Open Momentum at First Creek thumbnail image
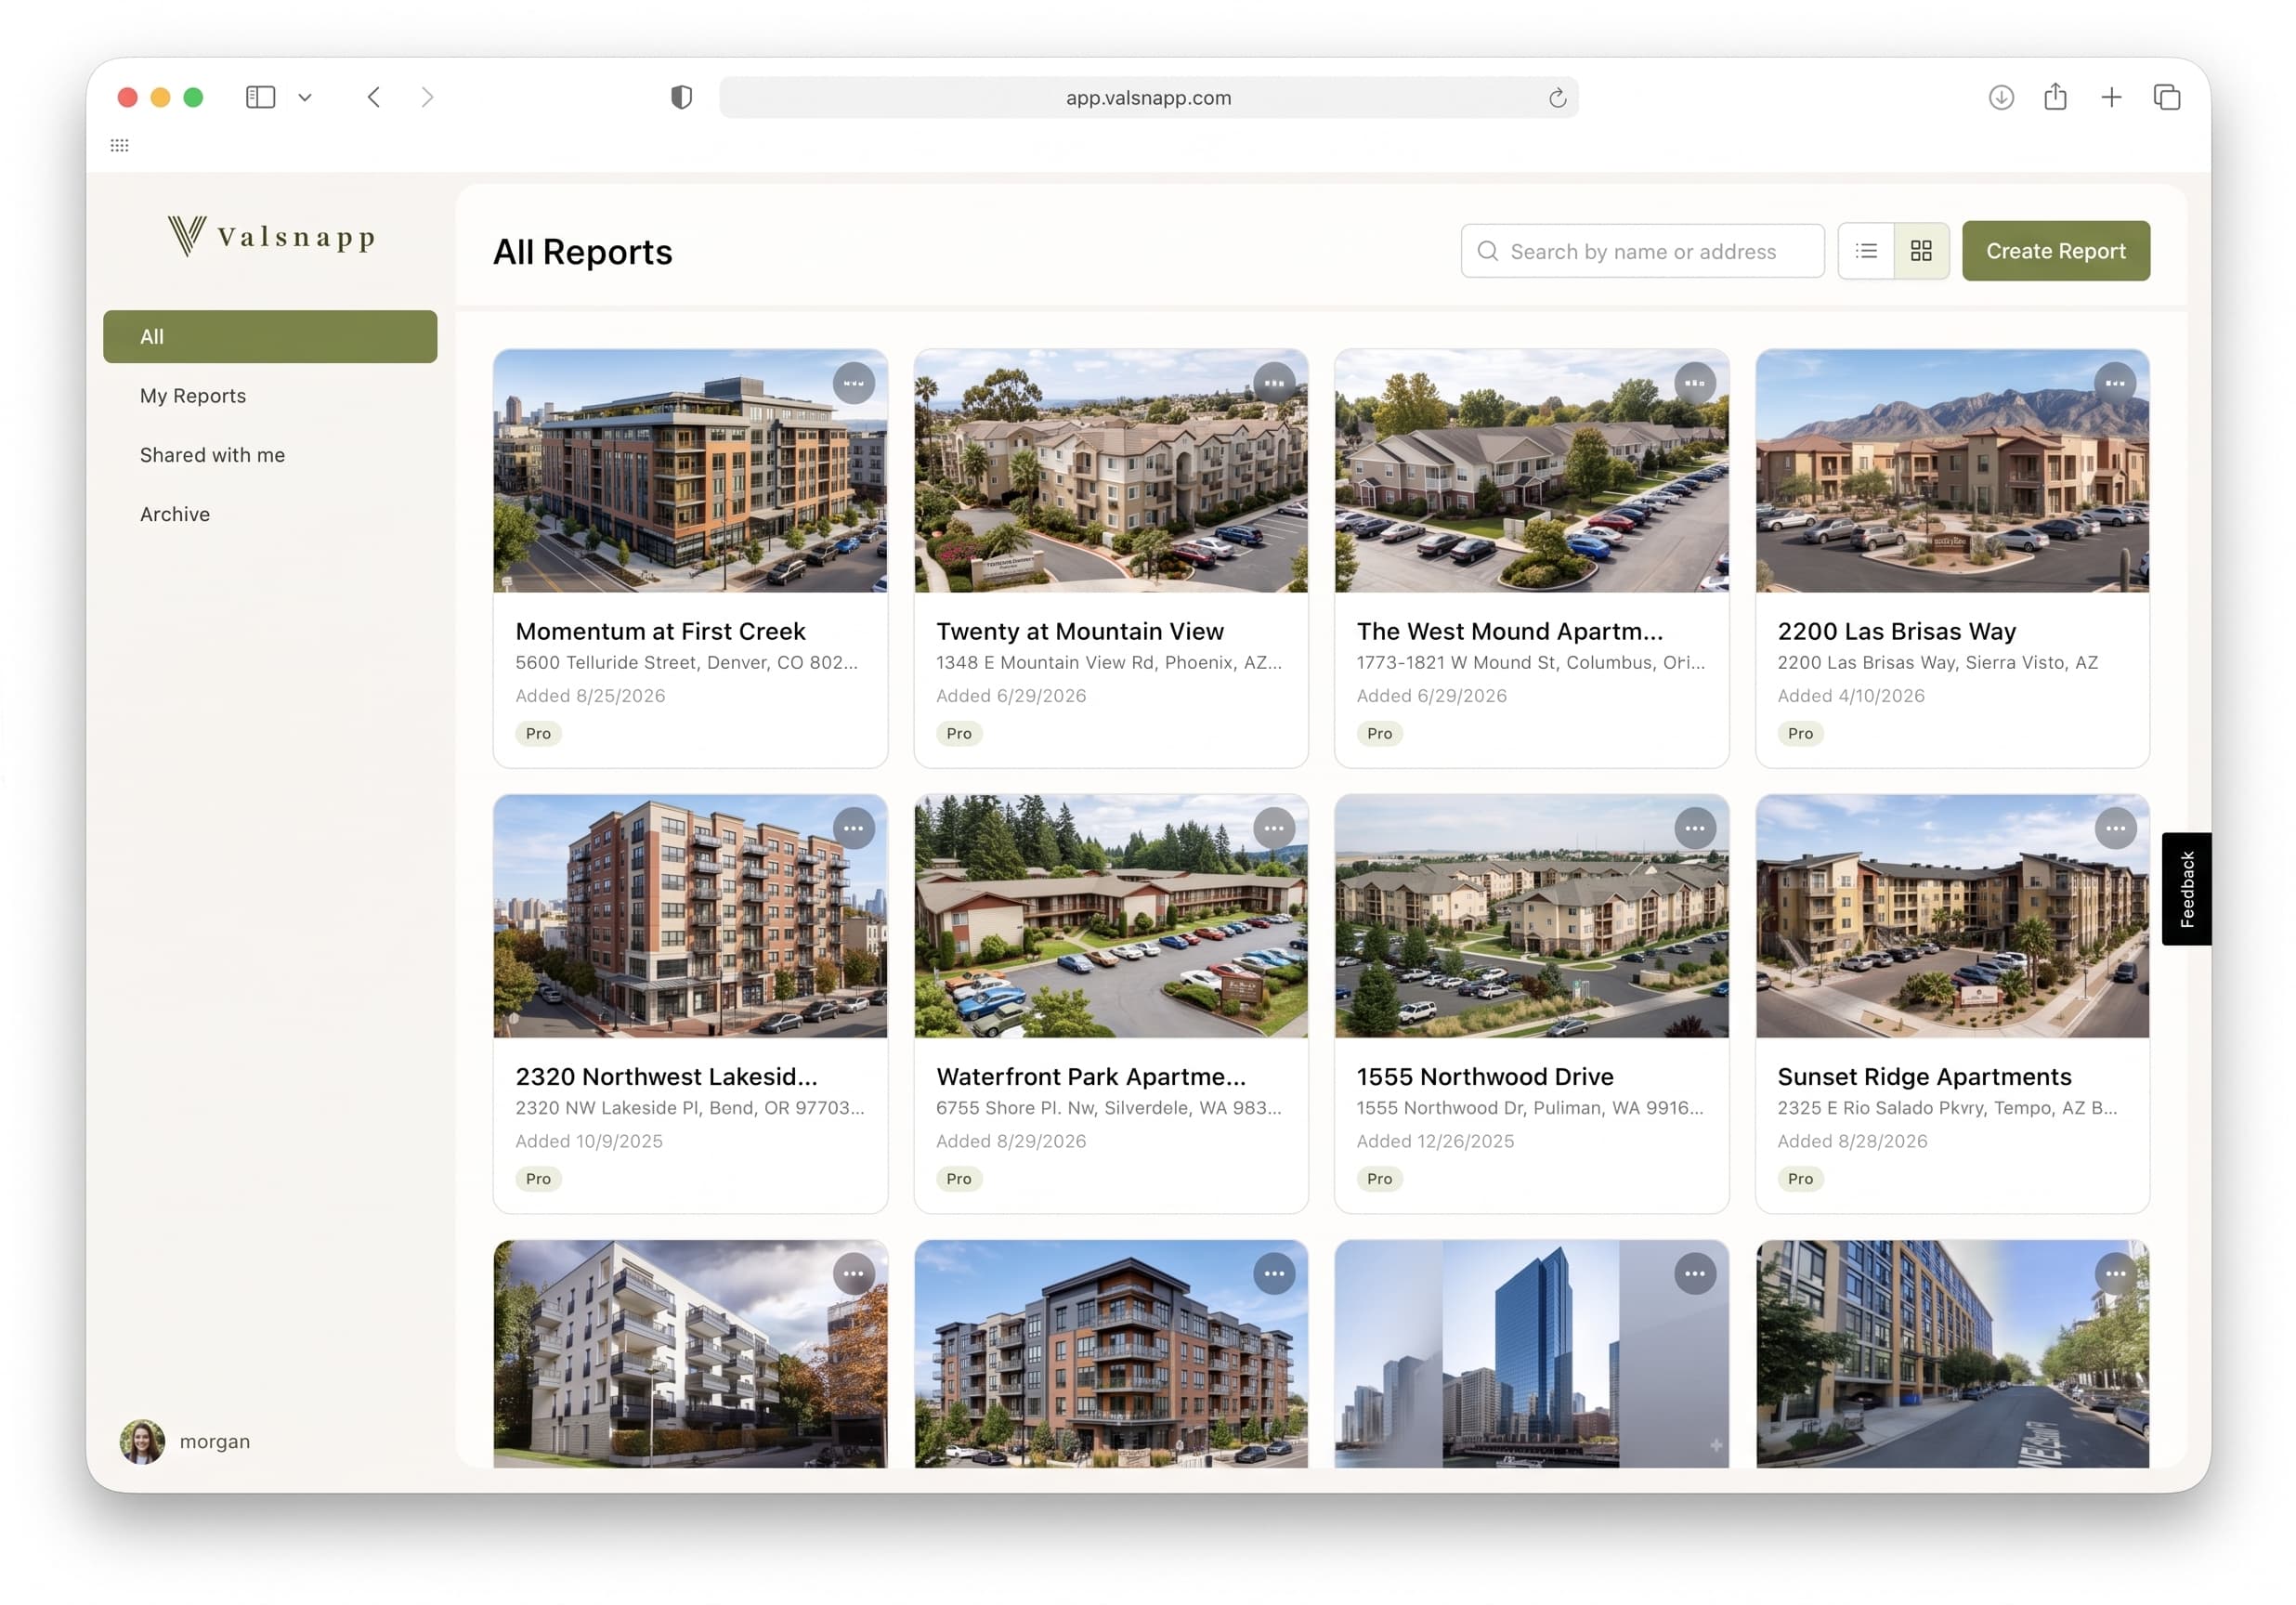The width and height of the screenshot is (2296, 1605). coord(690,470)
